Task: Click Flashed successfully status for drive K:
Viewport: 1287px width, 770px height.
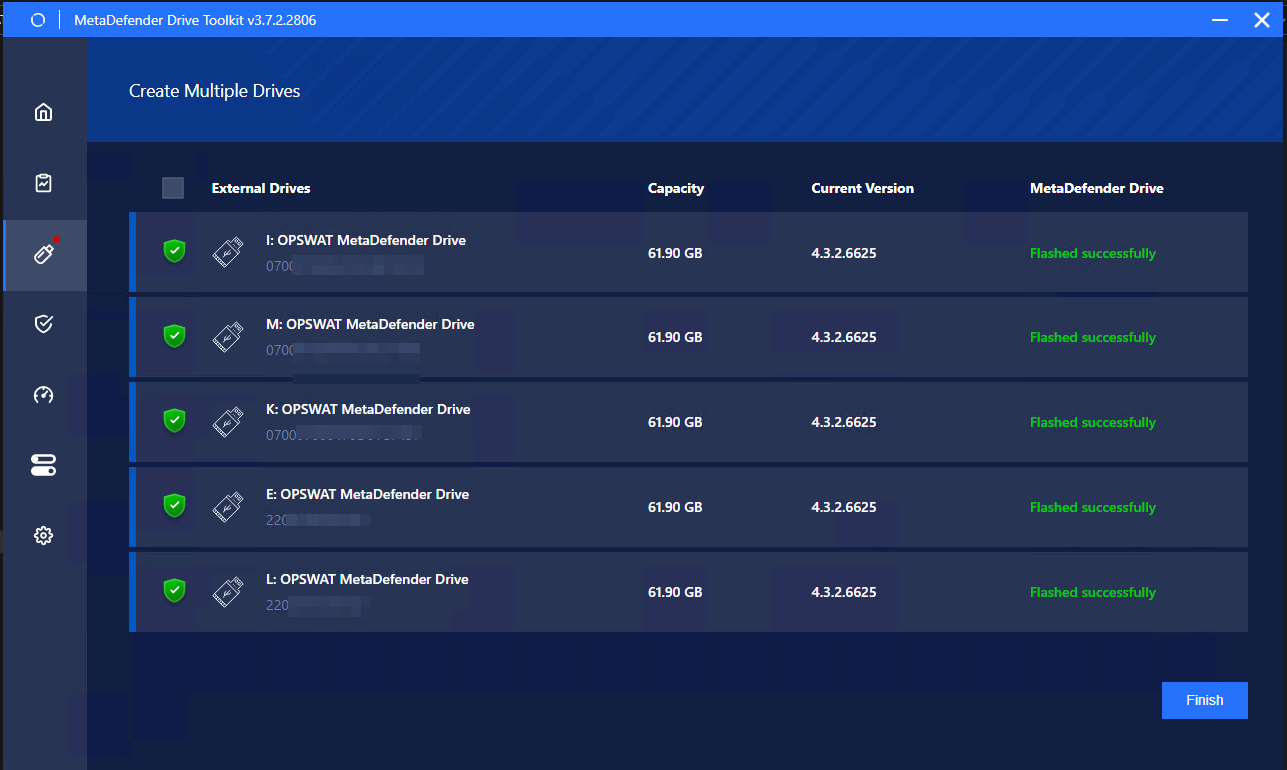Action: pyautogui.click(x=1093, y=422)
